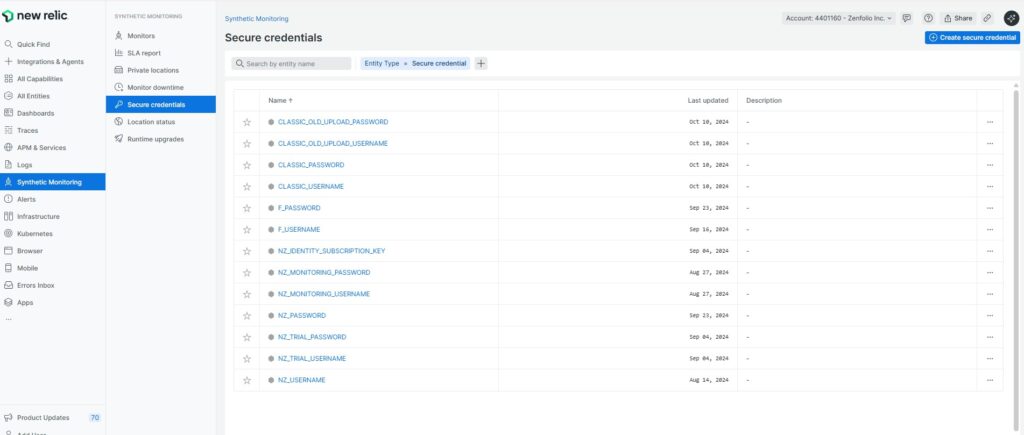Image resolution: width=1024 pixels, height=435 pixels.
Task: Click the plus icon to add filter
Action: pyautogui.click(x=481, y=63)
